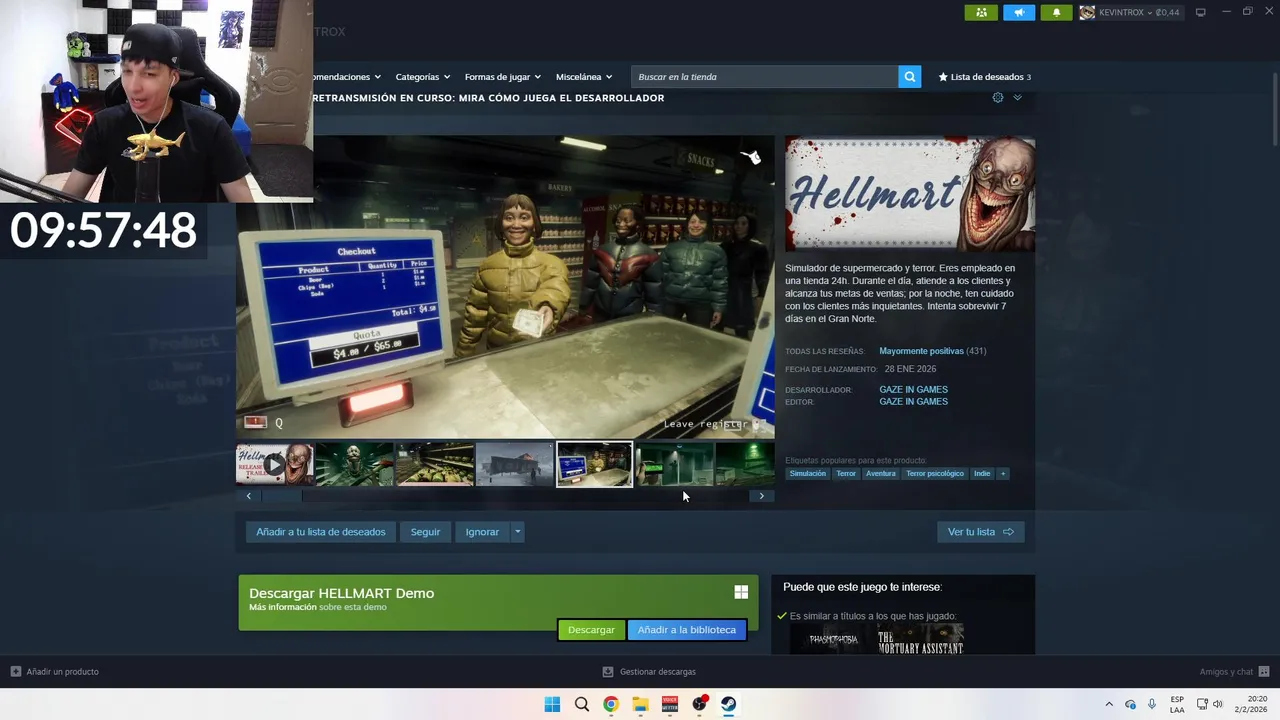Open the Mayormente positivas reviews link
1280x720 pixels.
pyautogui.click(x=921, y=351)
